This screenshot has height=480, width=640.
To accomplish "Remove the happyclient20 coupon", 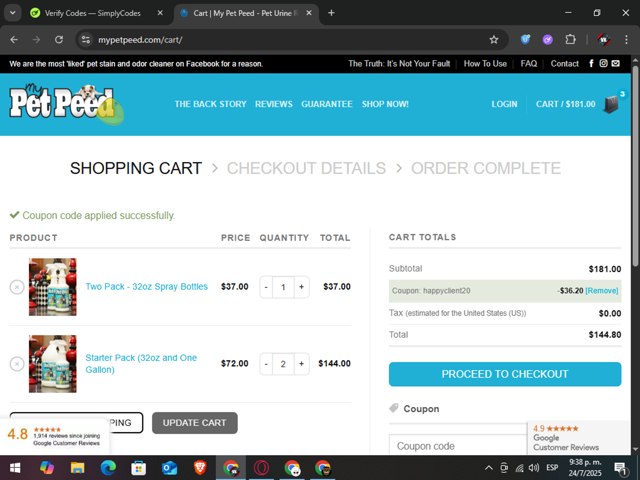I will pyautogui.click(x=602, y=291).
